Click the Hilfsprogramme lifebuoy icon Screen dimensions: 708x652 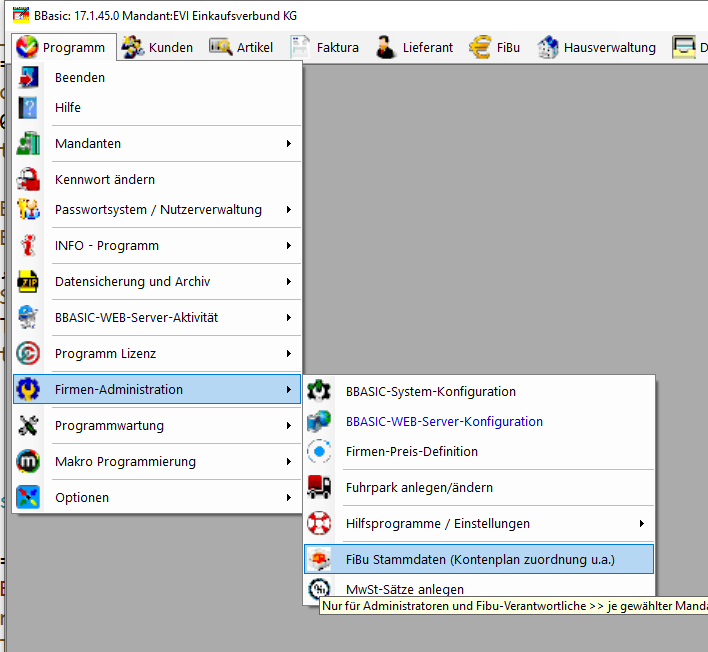(319, 523)
